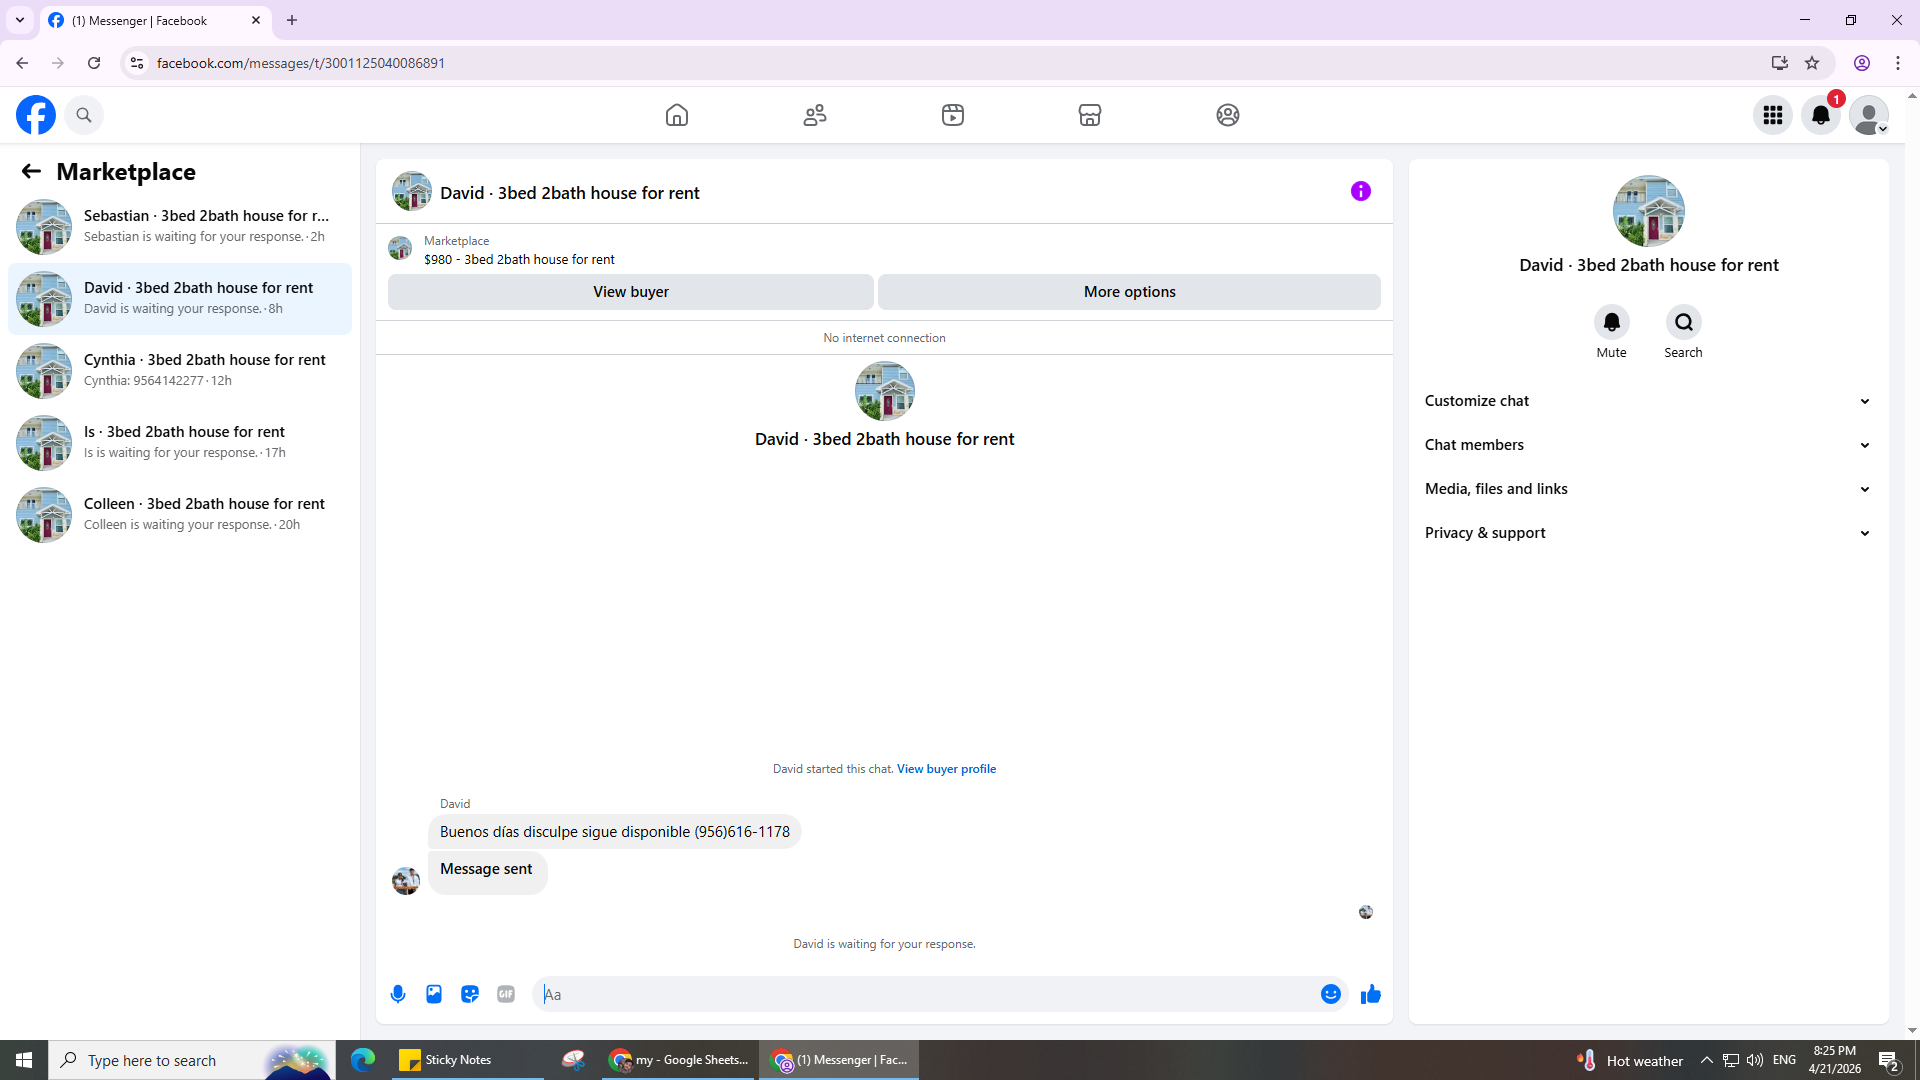
Task: Search in conversation using Search icon
Action: pos(1684,322)
